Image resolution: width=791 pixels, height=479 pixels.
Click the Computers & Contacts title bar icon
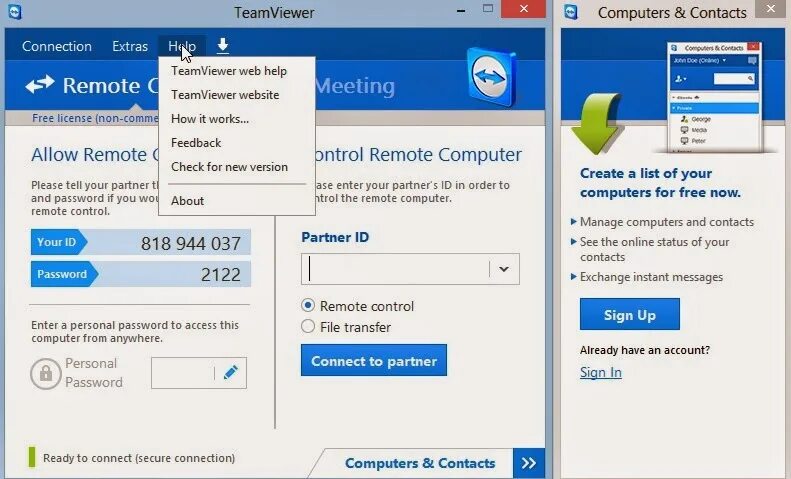click(x=571, y=12)
